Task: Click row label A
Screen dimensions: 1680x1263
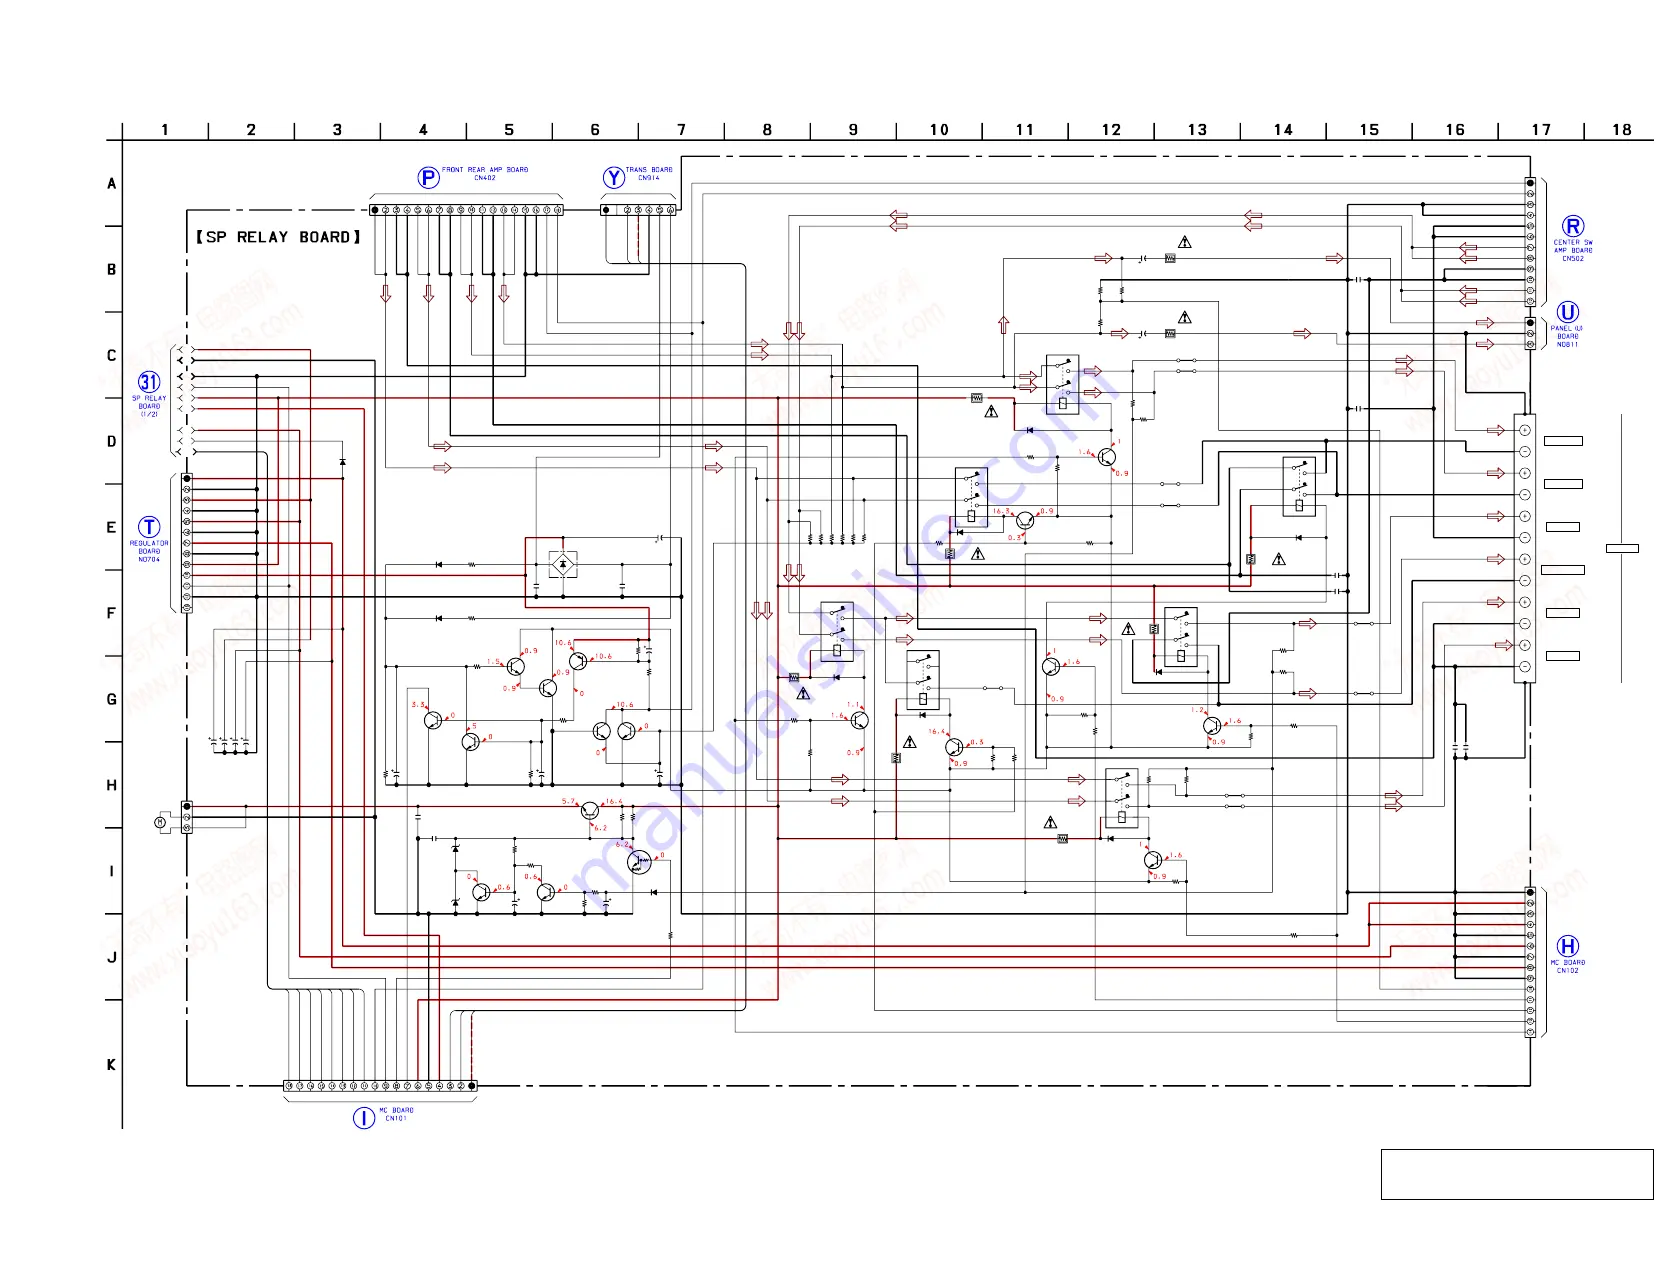Action: [111, 184]
